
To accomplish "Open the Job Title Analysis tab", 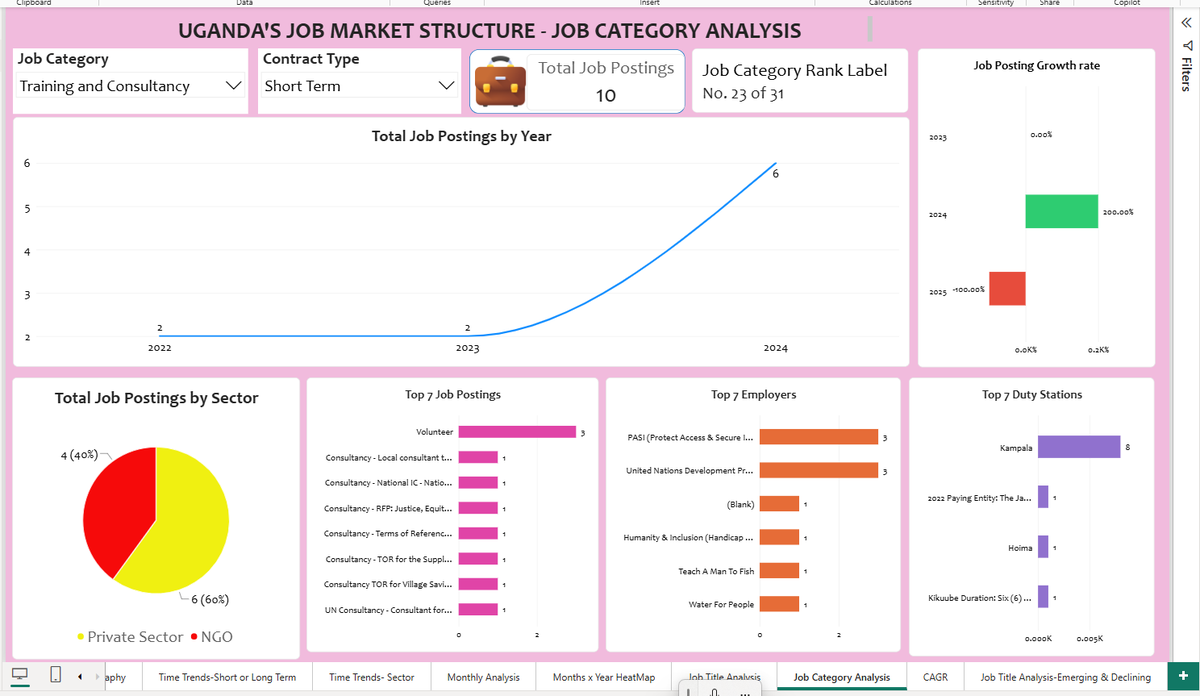I will pyautogui.click(x=724, y=677).
